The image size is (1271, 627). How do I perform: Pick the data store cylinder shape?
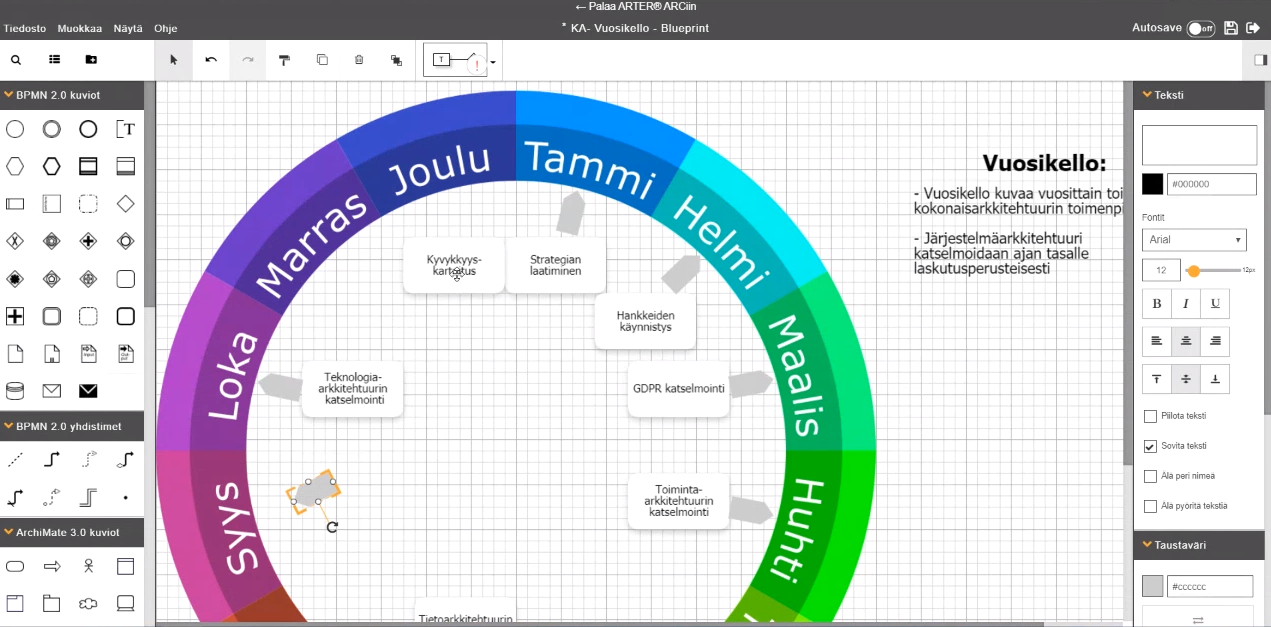15,390
